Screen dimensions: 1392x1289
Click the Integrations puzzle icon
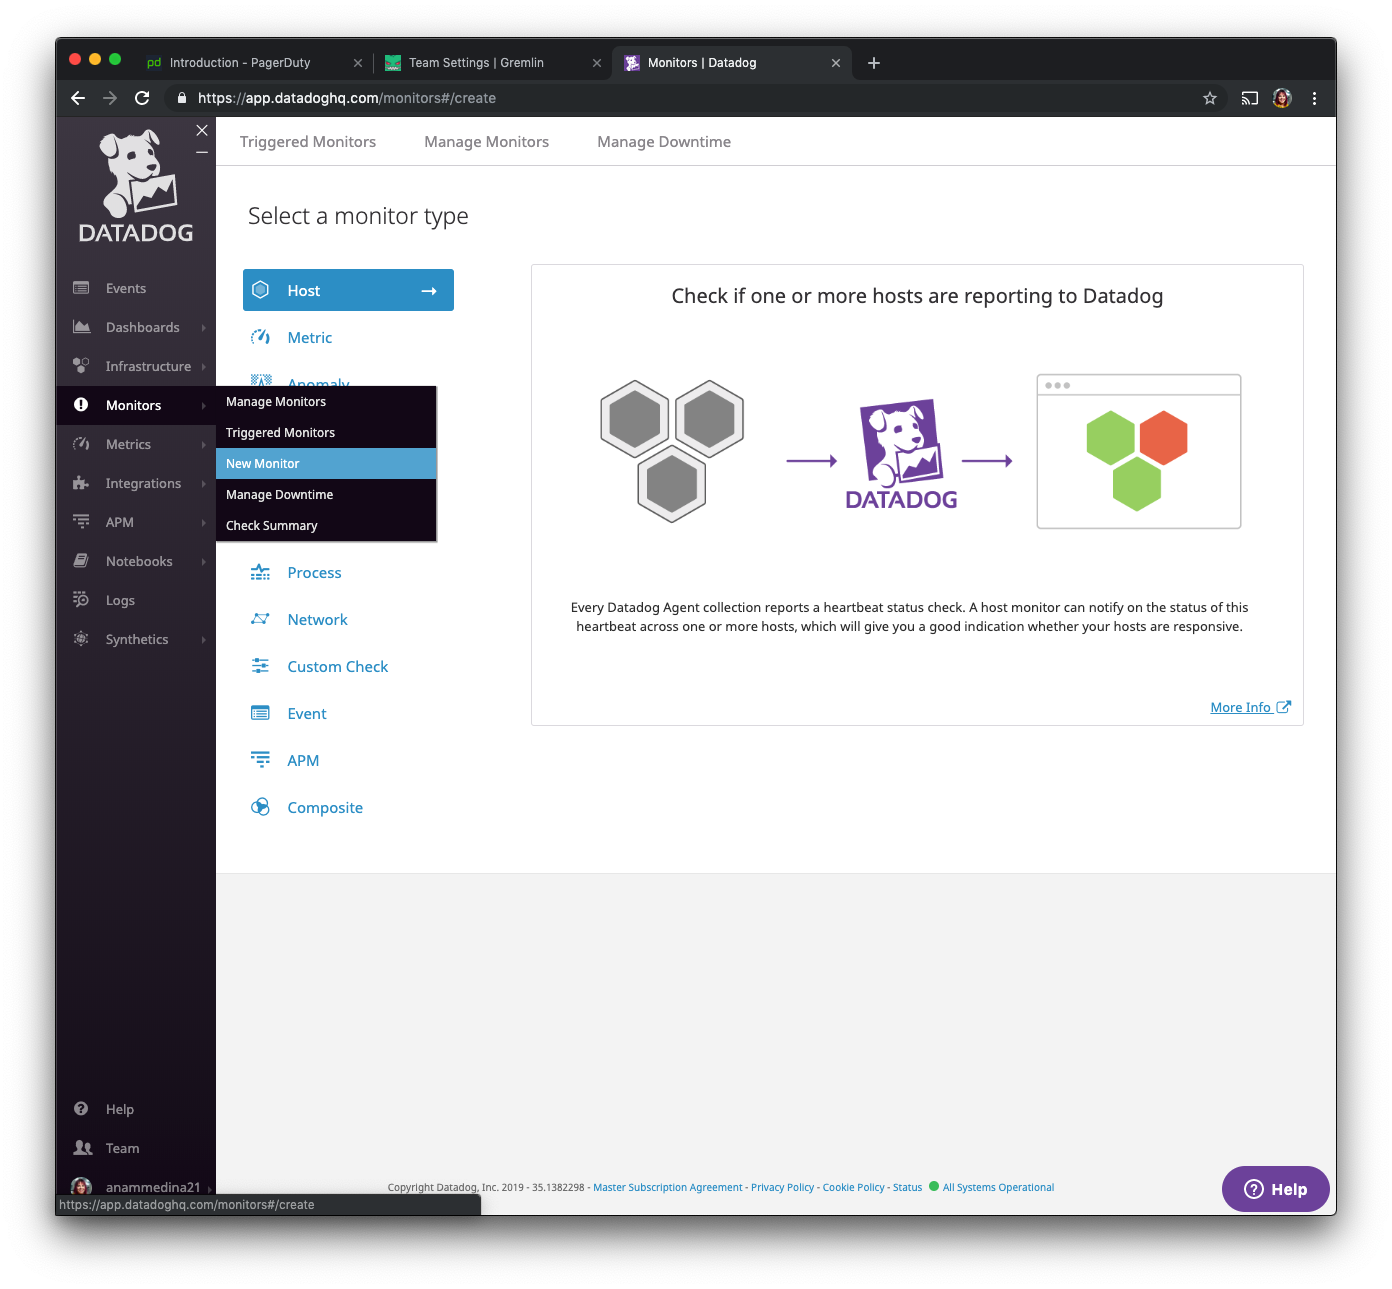tap(81, 483)
